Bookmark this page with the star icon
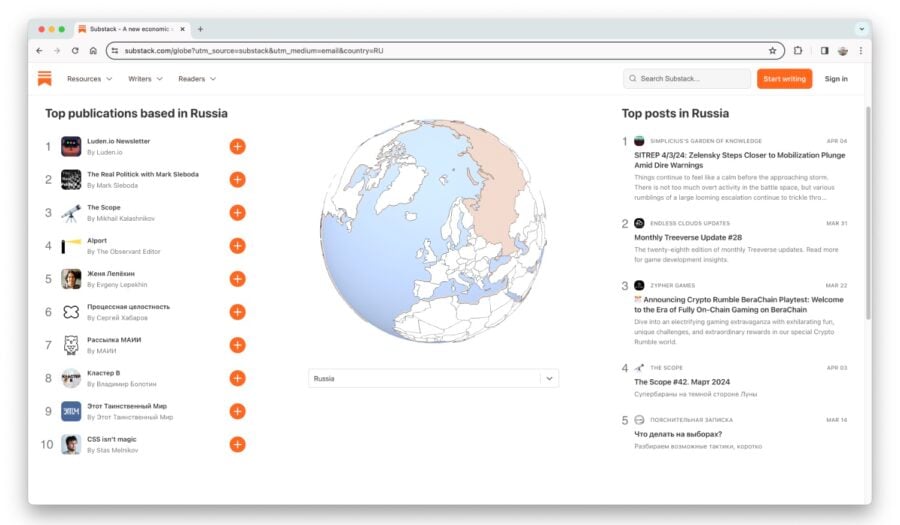 [773, 50]
